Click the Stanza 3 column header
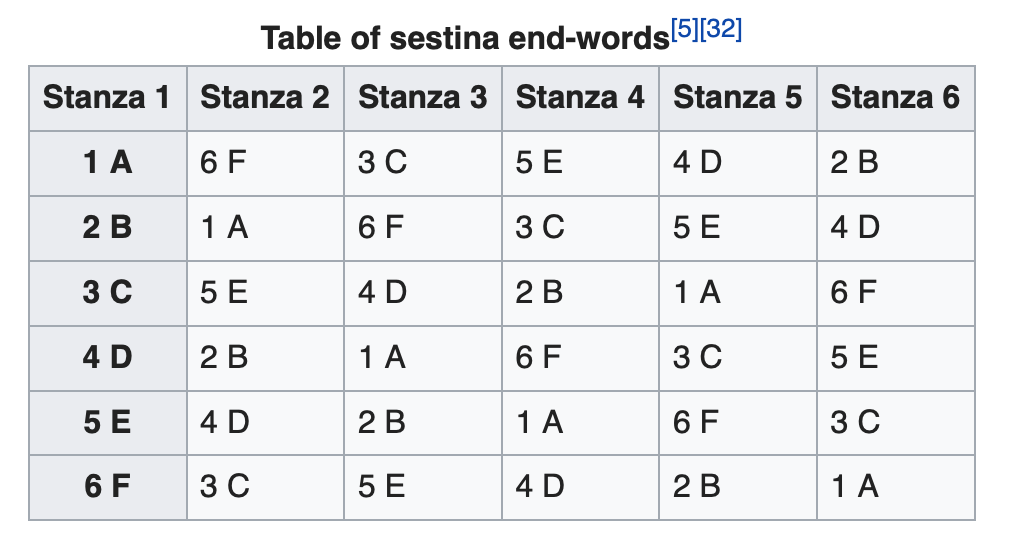The width and height of the screenshot is (1034, 552). click(x=422, y=98)
